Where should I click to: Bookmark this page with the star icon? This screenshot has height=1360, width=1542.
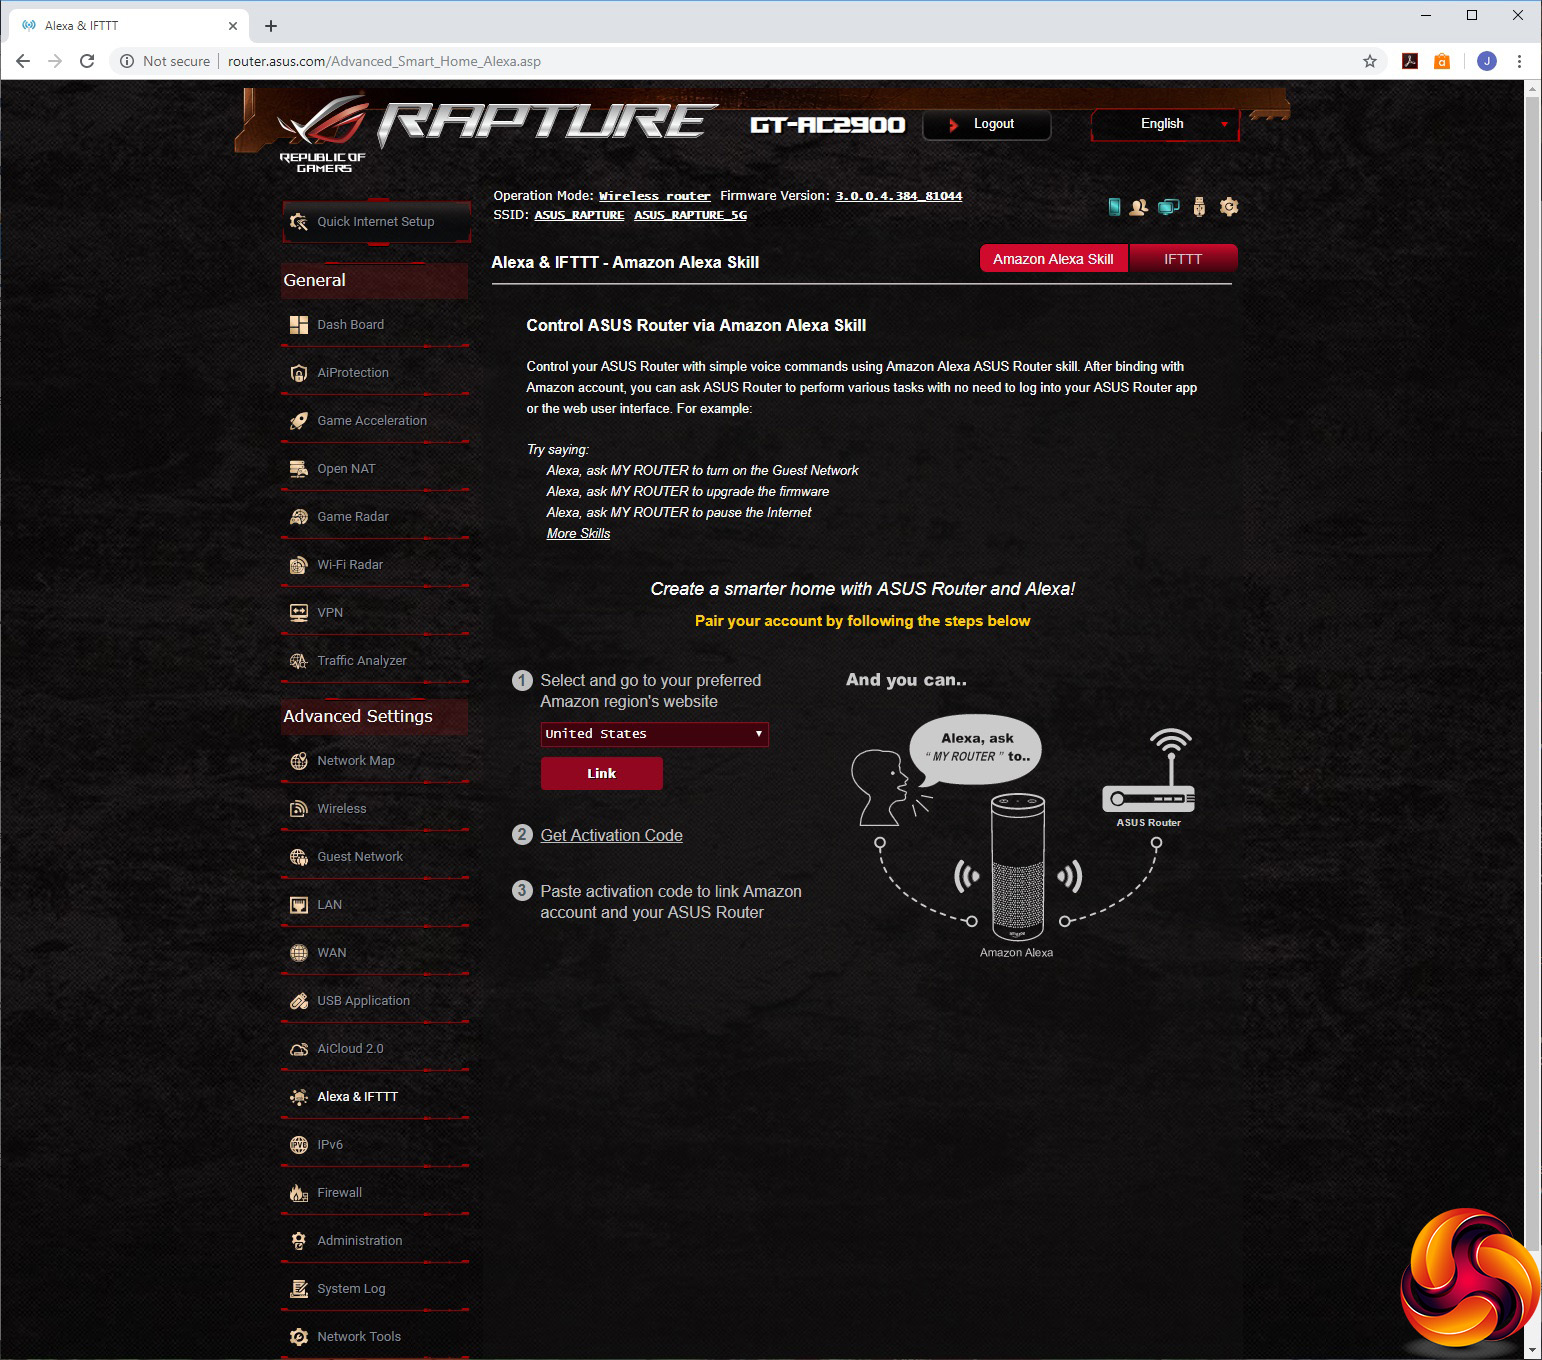click(x=1370, y=61)
